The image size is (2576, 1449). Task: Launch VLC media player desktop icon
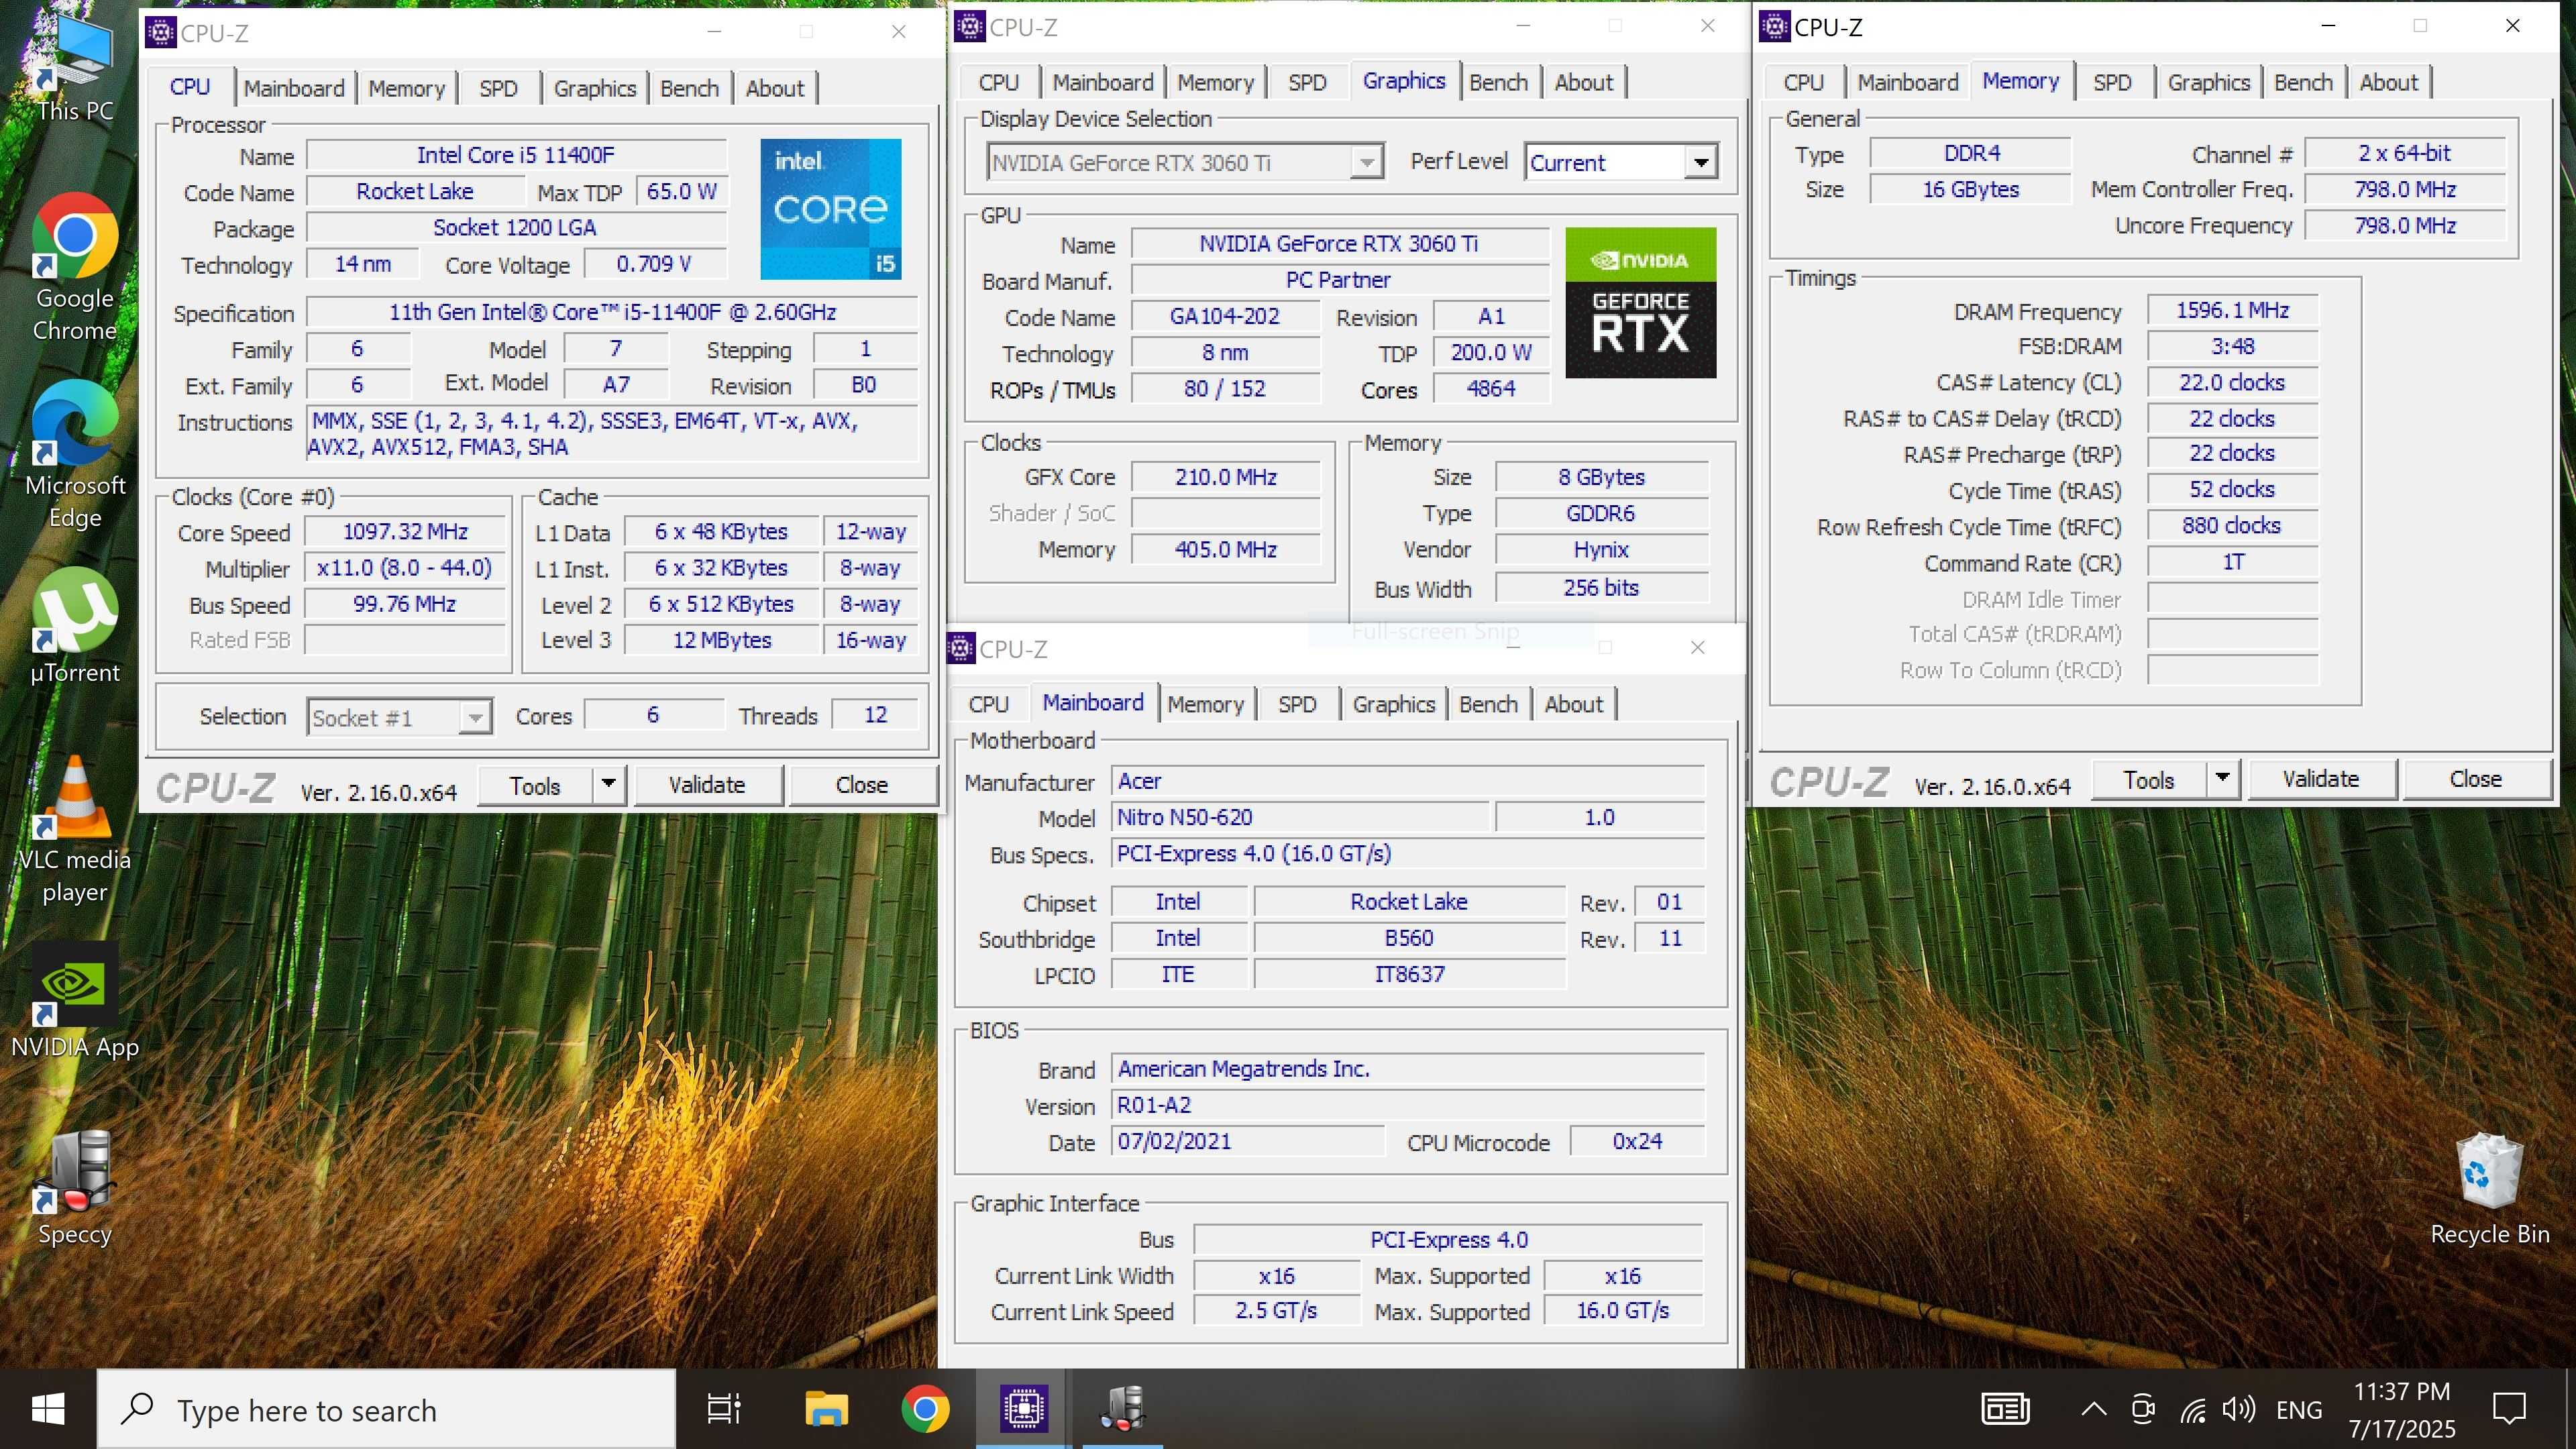[75, 830]
